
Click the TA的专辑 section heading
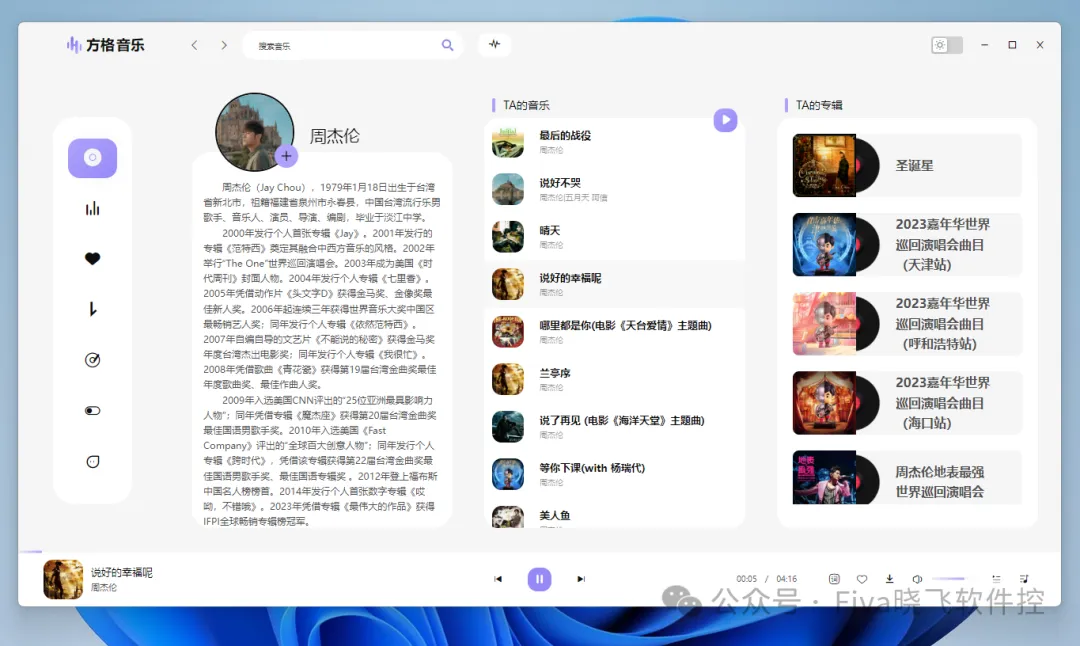point(819,105)
